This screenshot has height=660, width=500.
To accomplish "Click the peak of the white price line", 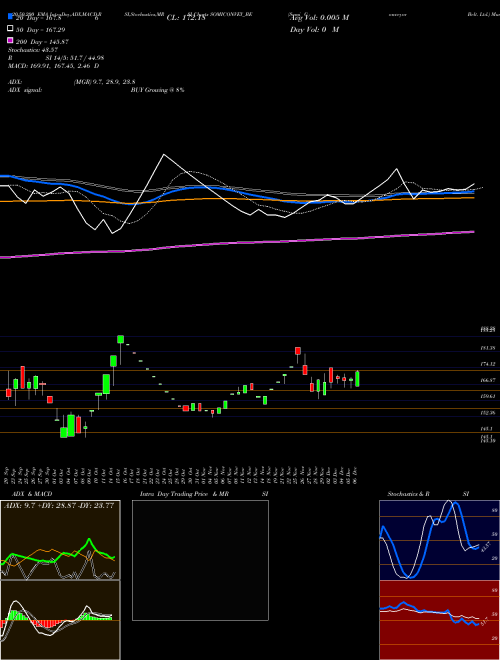I will coord(163,155).
